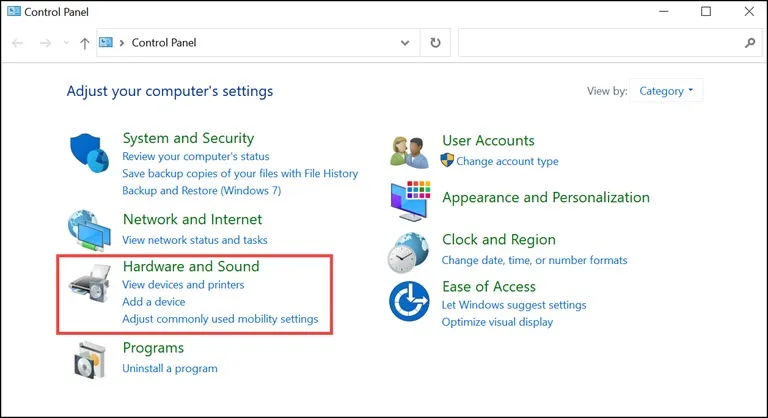
Task: Open the Programs disc box icon
Action: pyautogui.click(x=90, y=360)
